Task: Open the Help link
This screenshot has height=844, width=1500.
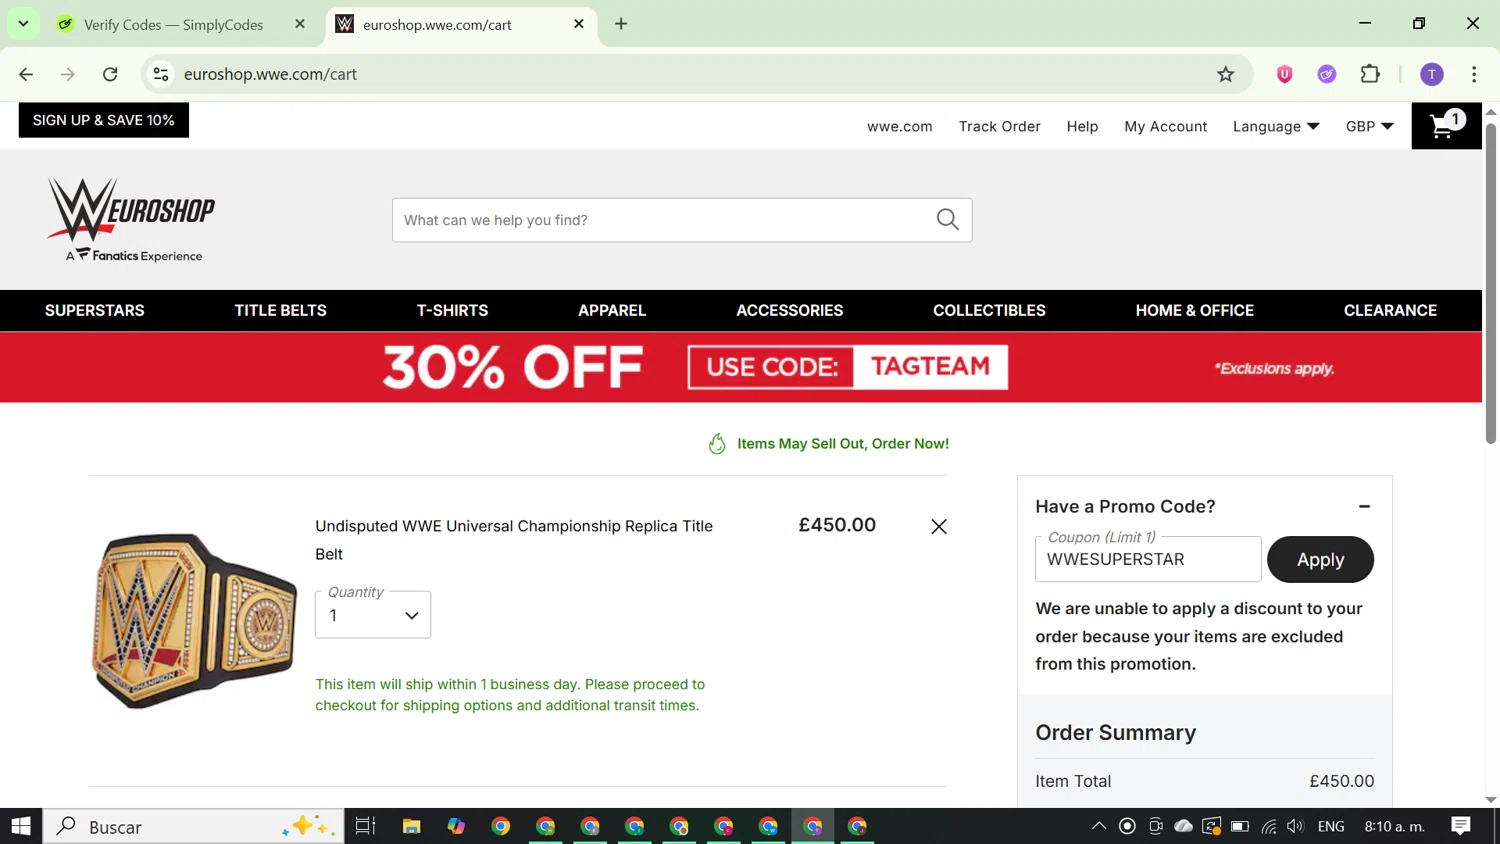Action: point(1082,126)
